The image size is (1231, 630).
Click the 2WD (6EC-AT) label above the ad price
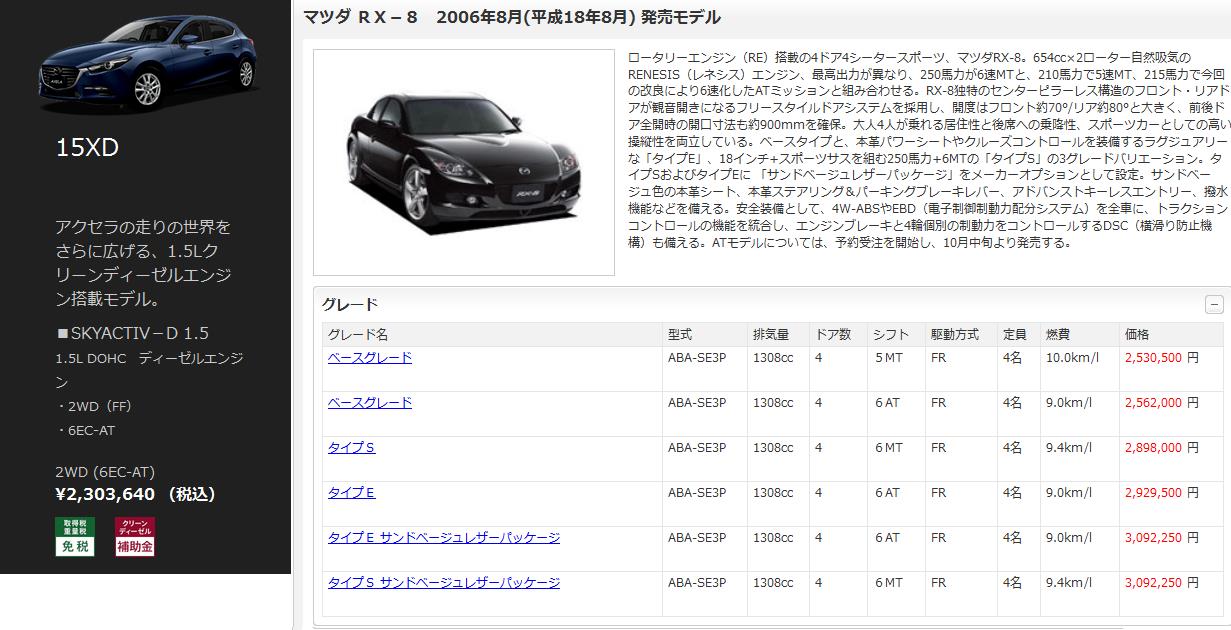[x=105, y=472]
